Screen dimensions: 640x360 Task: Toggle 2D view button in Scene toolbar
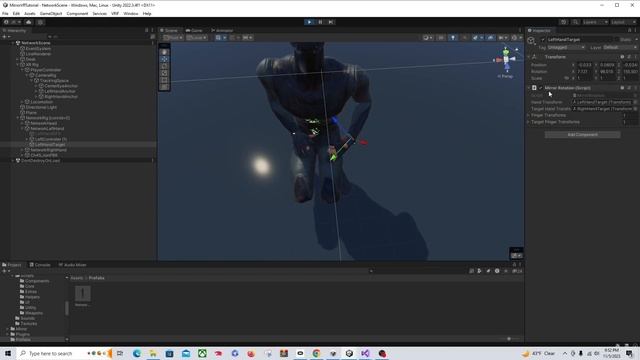pos(441,38)
